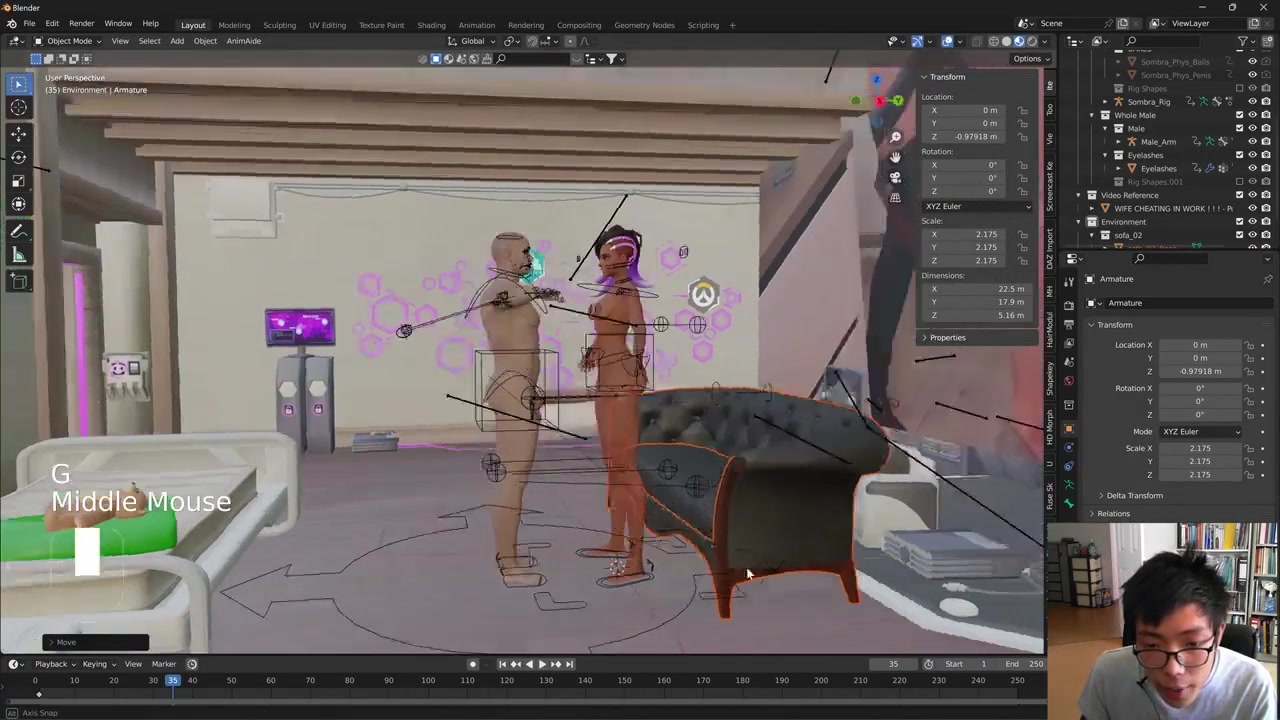Hide the Sombra_Rig object via eye icon
This screenshot has width=1280, height=720.
pyautogui.click(x=1252, y=101)
